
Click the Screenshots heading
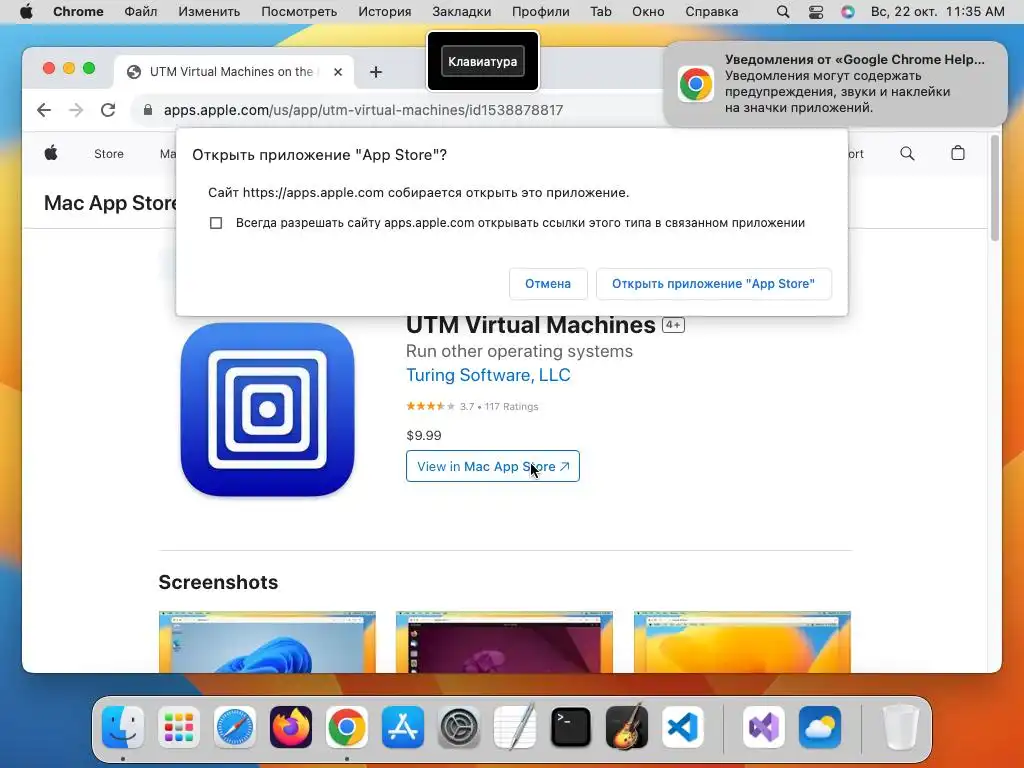(218, 583)
